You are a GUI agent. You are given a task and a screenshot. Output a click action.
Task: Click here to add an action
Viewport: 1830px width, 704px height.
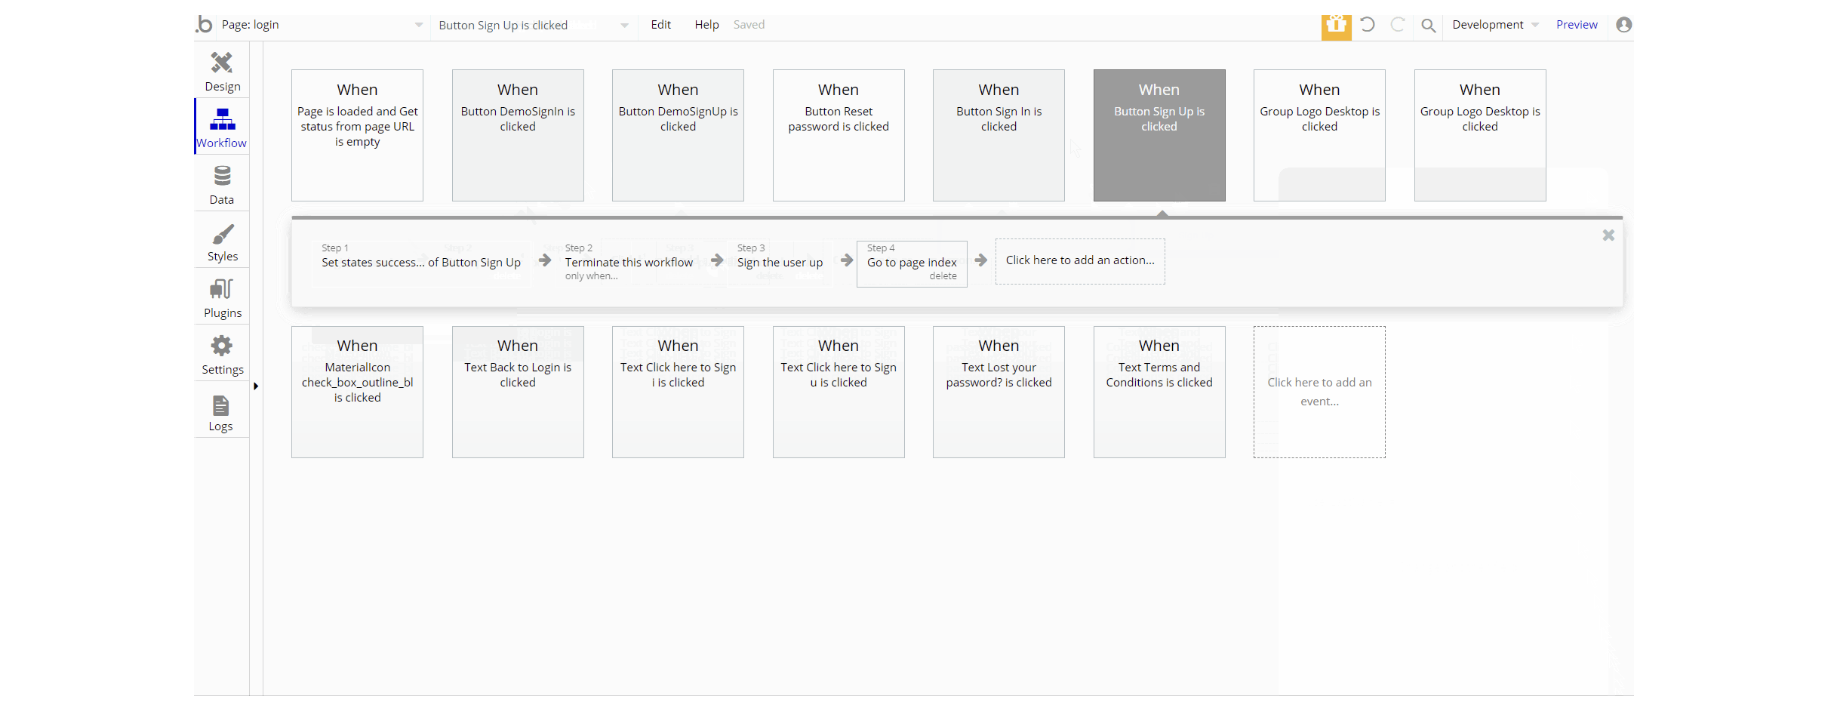point(1080,261)
